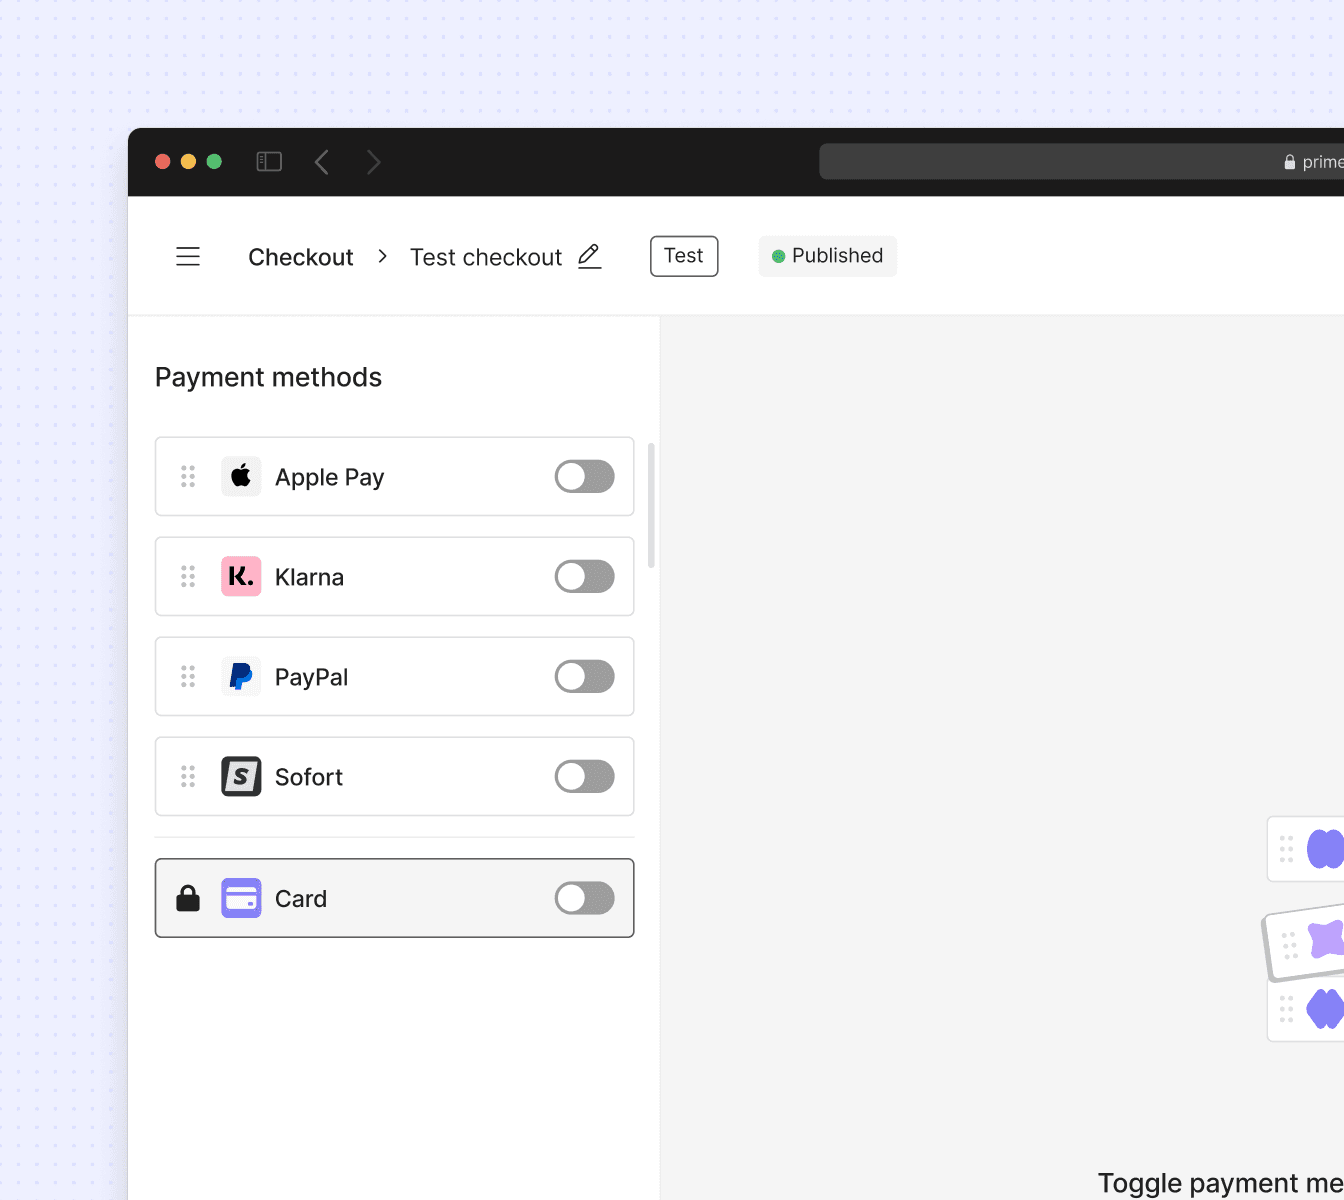Switch on the PayPal toggle
Viewport: 1344px width, 1200px height.
(x=585, y=677)
